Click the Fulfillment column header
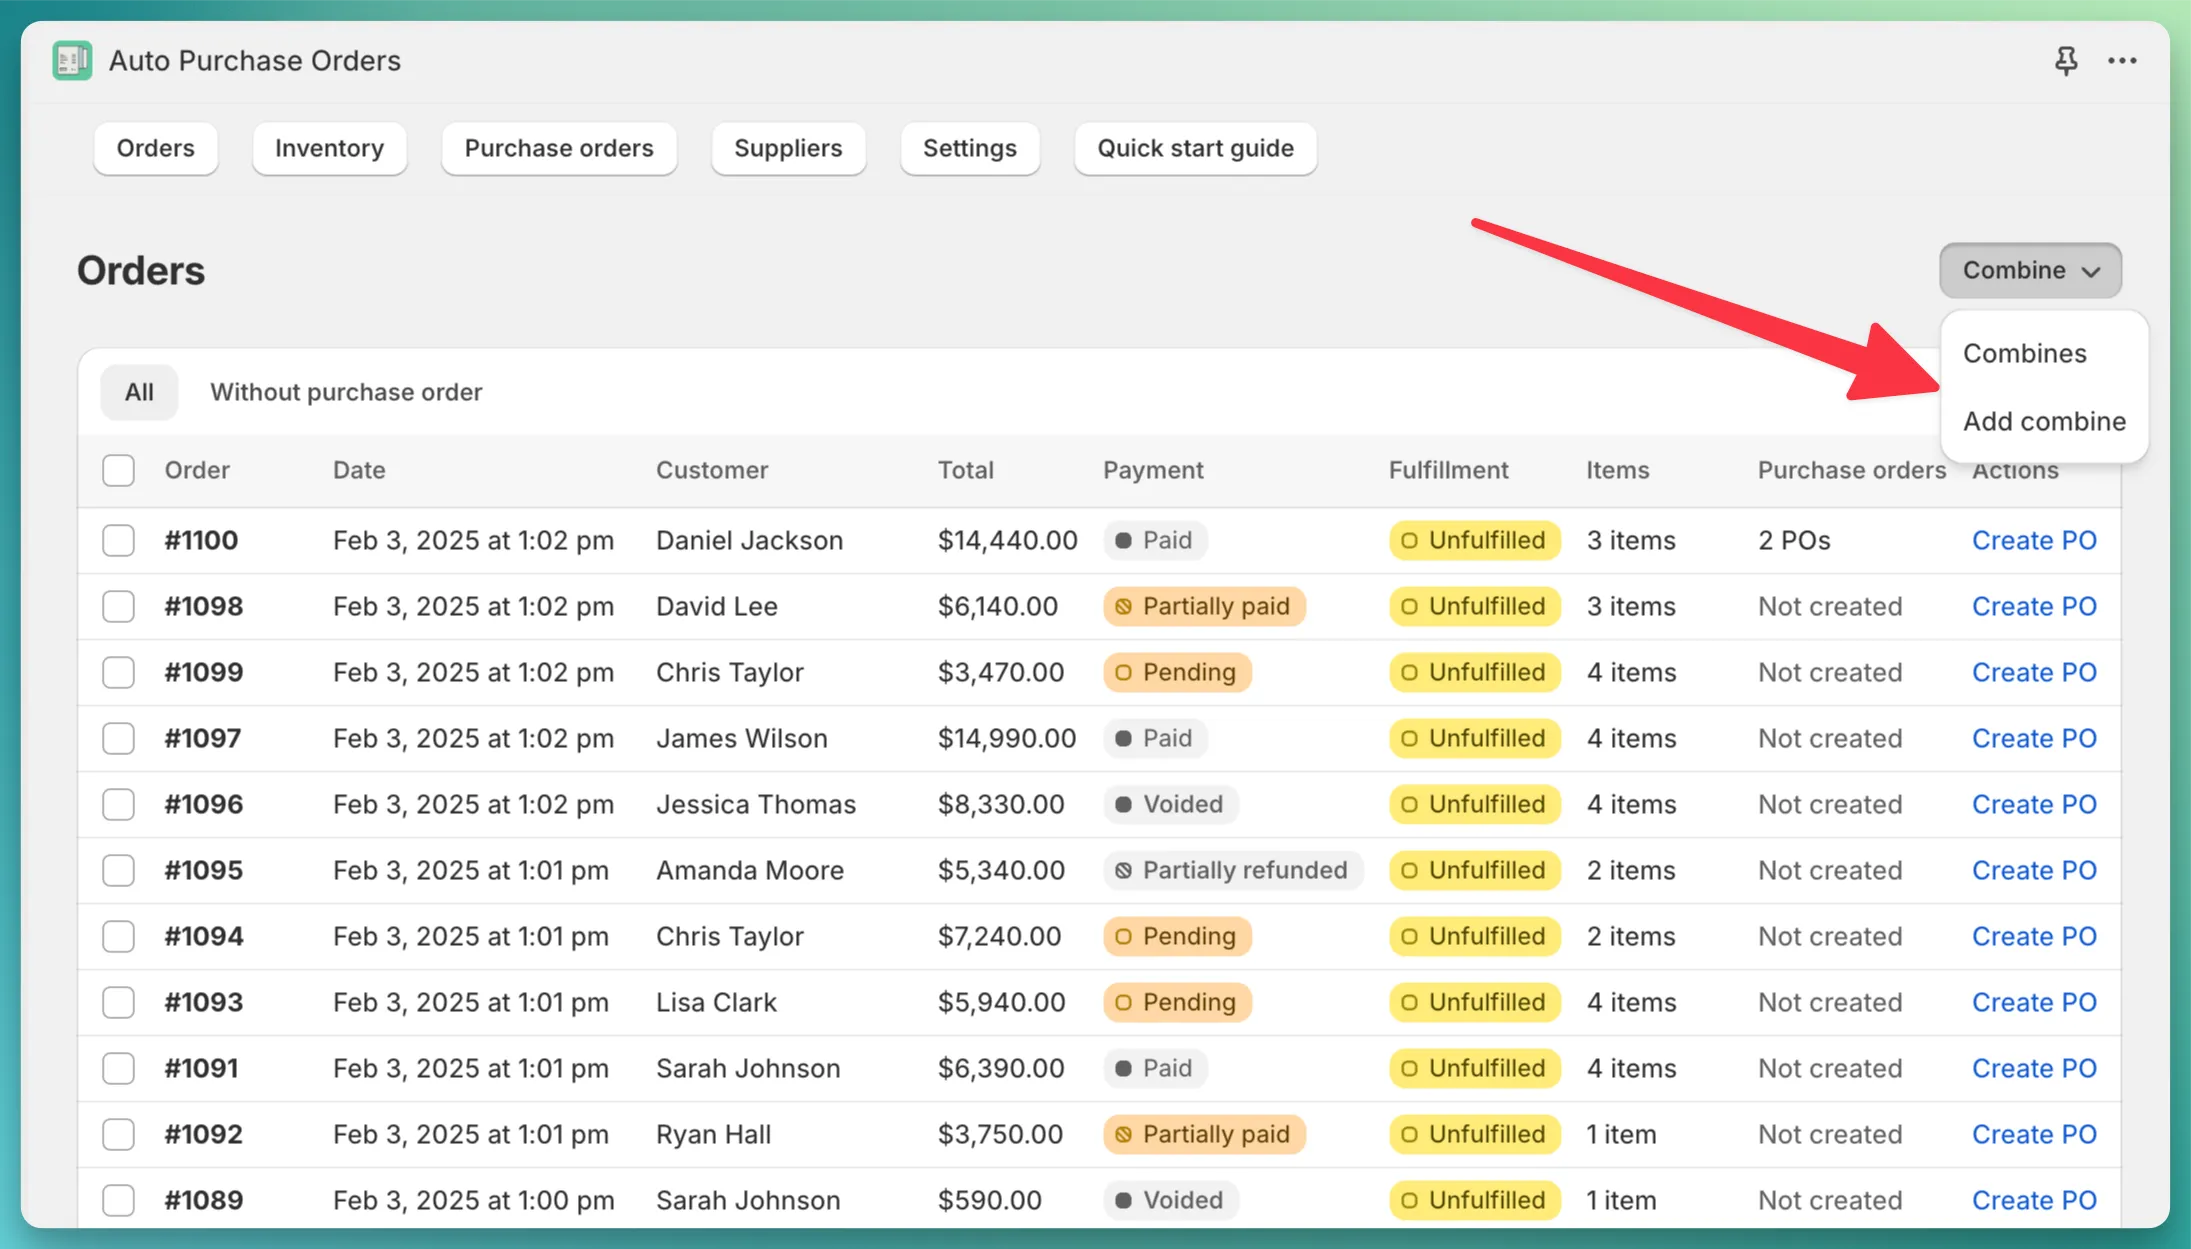 (1448, 470)
